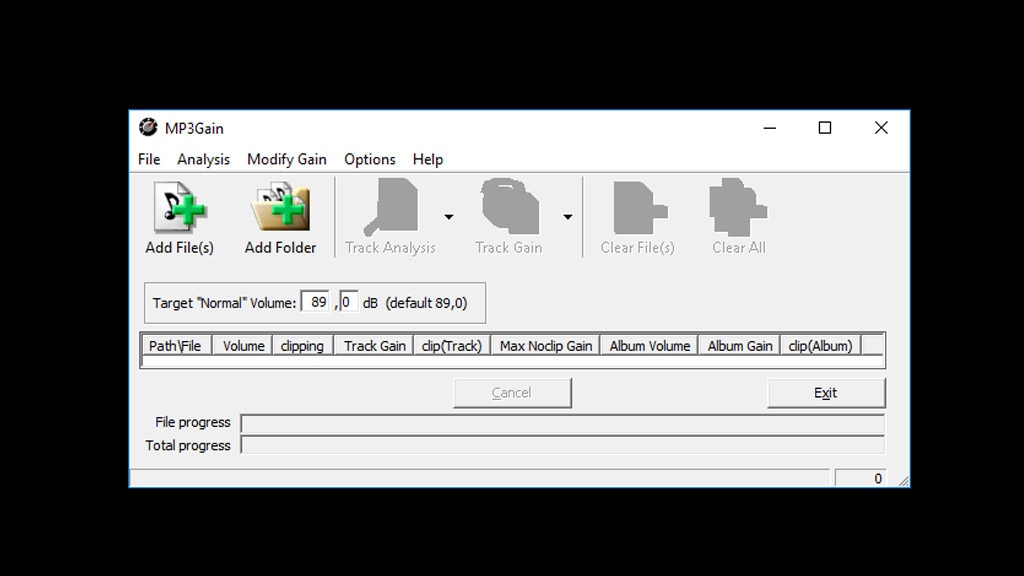Sort by the clip(Album) column header
The height and width of the screenshot is (576, 1024).
pos(821,345)
